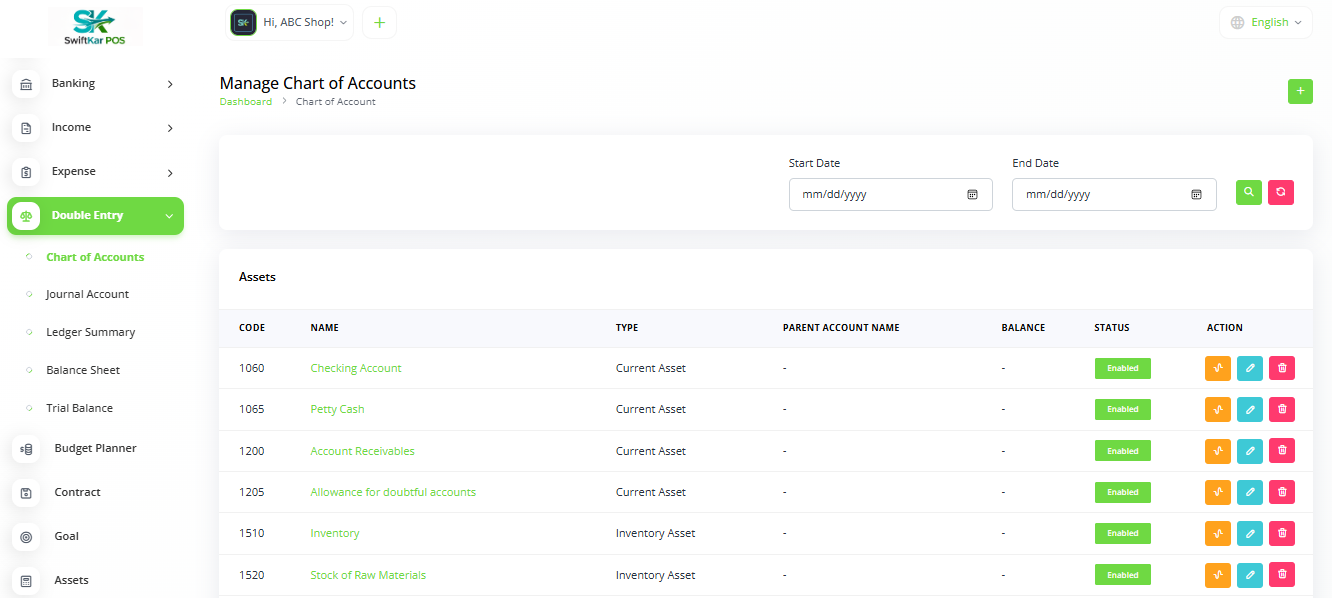Expand the Banking sidebar menu
The width and height of the screenshot is (1332, 598).
[x=95, y=84]
